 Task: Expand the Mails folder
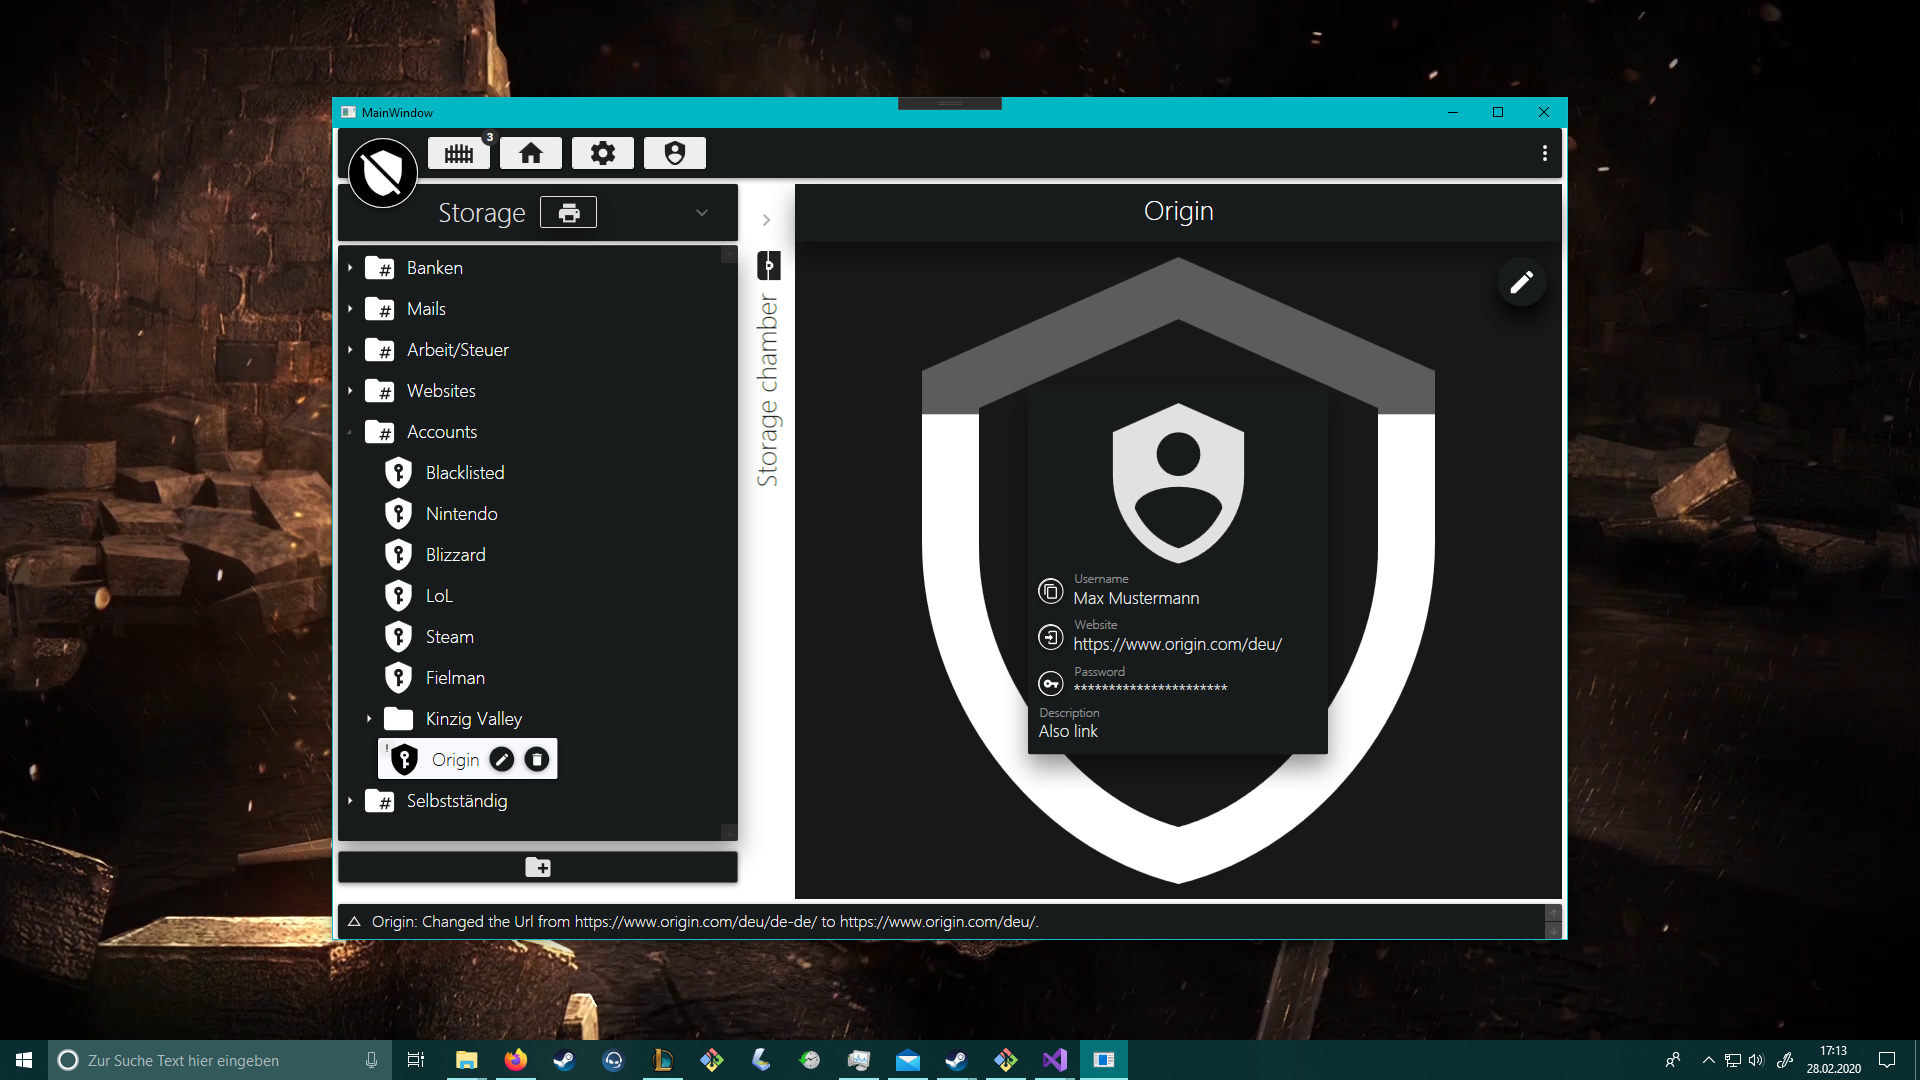coord(350,309)
